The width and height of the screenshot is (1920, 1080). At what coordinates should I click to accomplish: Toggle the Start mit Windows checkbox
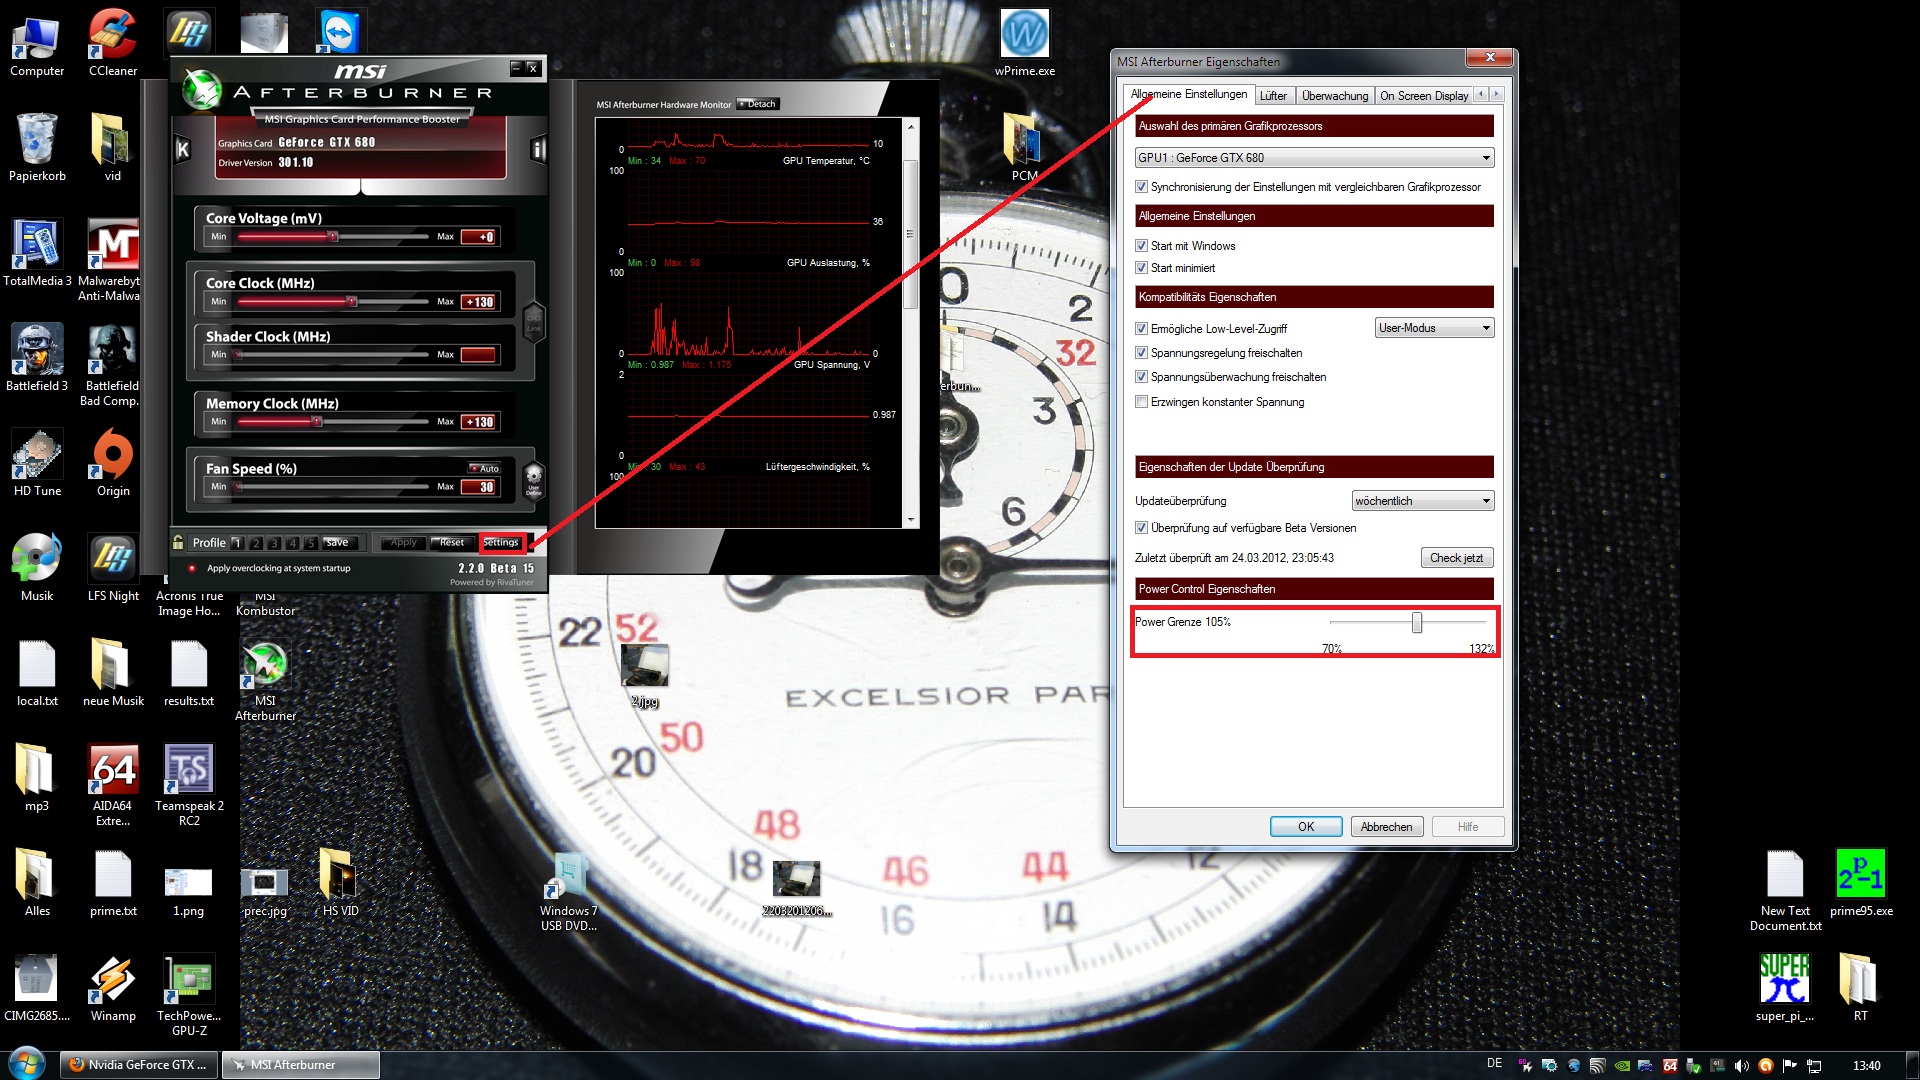[x=1141, y=246]
